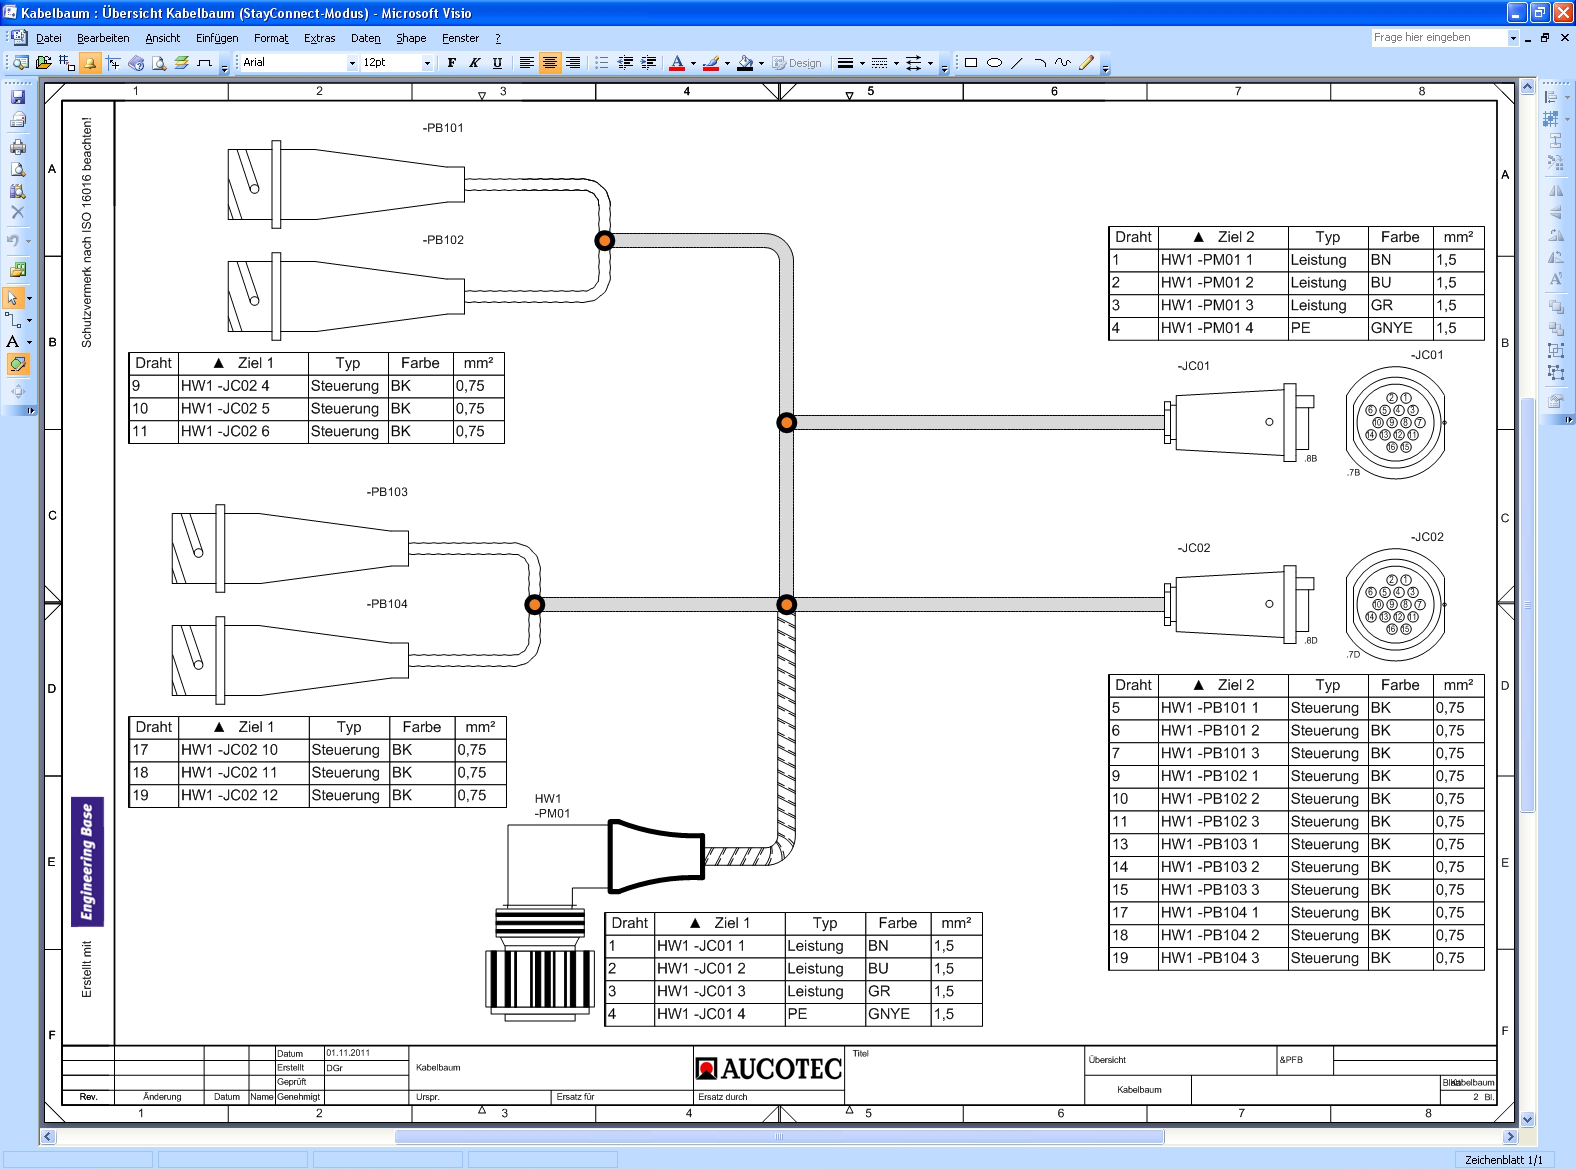The height and width of the screenshot is (1170, 1576).
Task: Select the Ellipse drawing tool
Action: [x=994, y=63]
